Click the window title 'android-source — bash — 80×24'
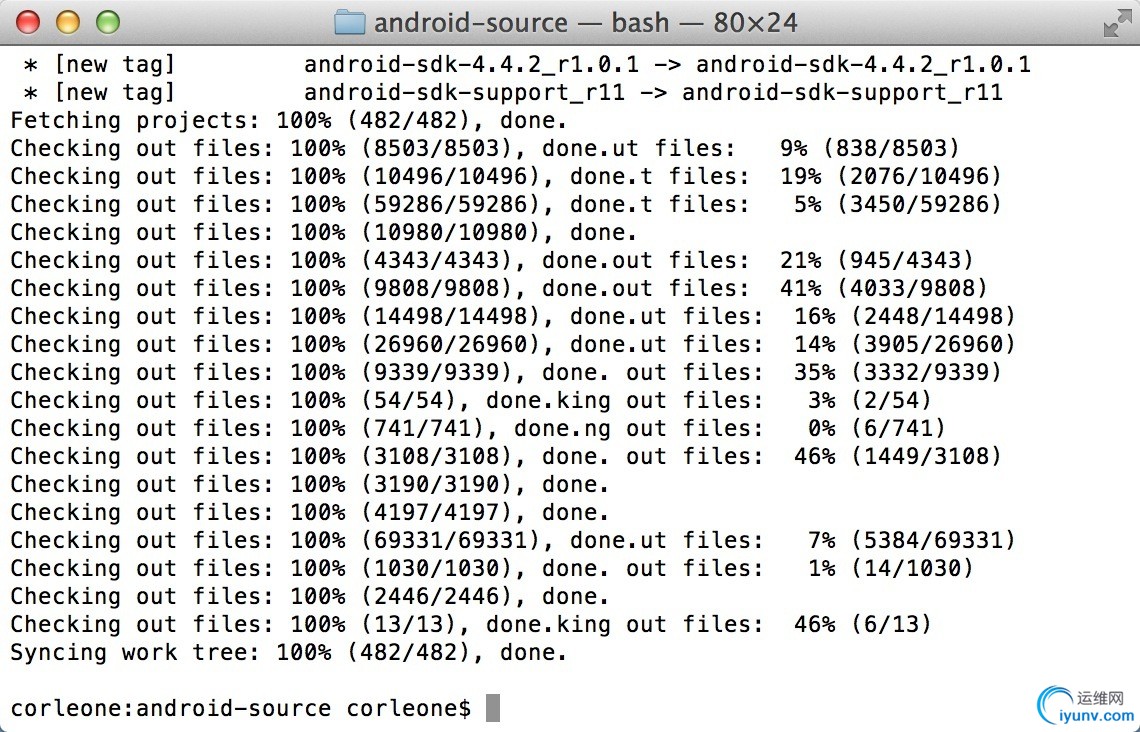 pyautogui.click(x=585, y=22)
